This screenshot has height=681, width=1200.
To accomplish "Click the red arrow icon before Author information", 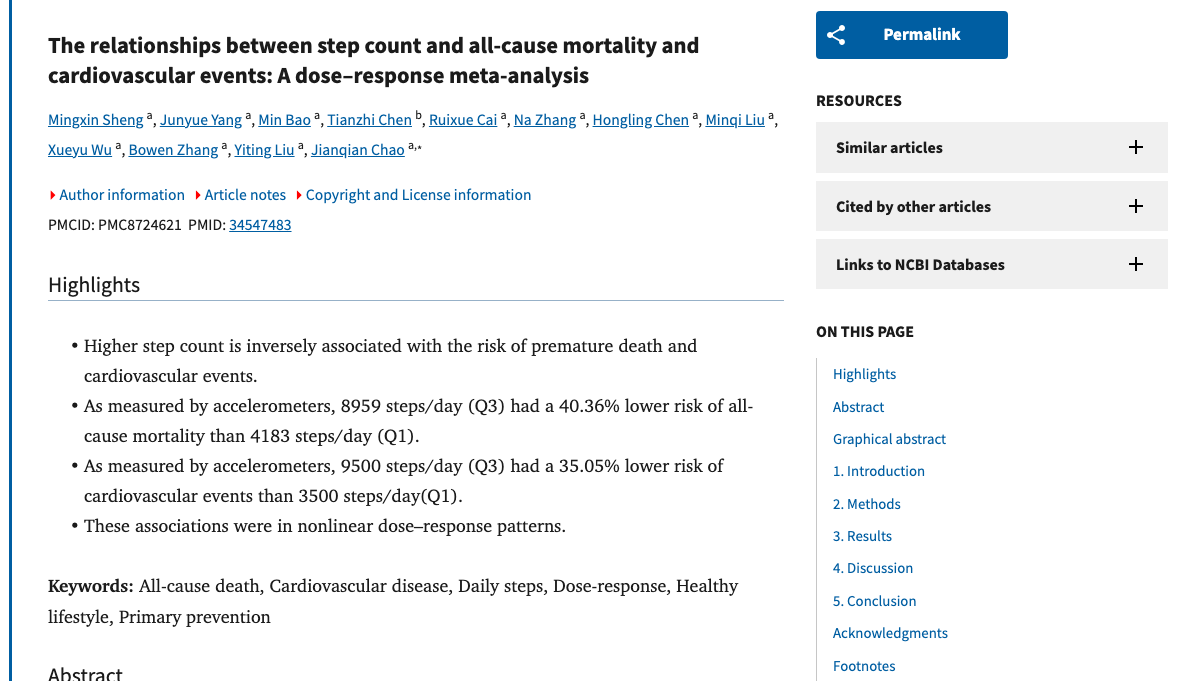I will 51,194.
